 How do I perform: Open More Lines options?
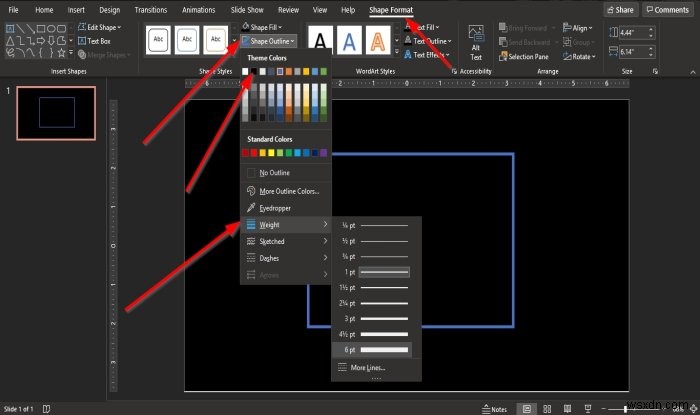[376, 368]
